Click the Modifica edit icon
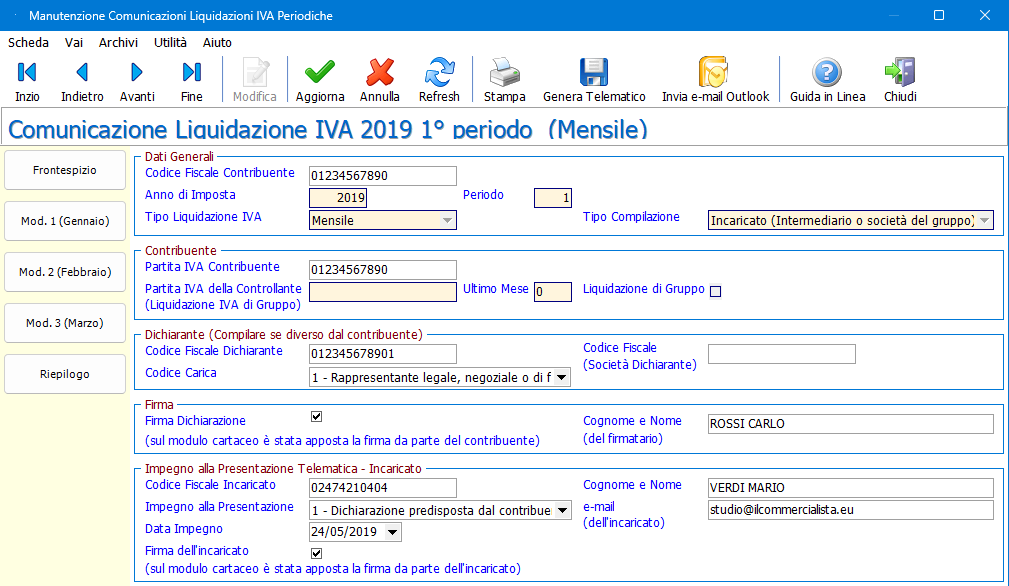 click(x=255, y=80)
